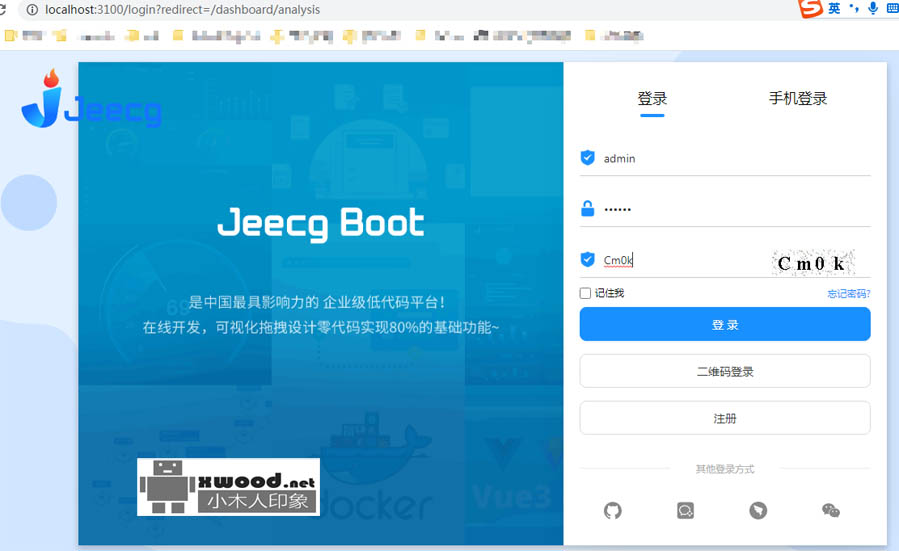Click the shield icon beside captcha input
The width and height of the screenshot is (899, 551).
(x=588, y=260)
